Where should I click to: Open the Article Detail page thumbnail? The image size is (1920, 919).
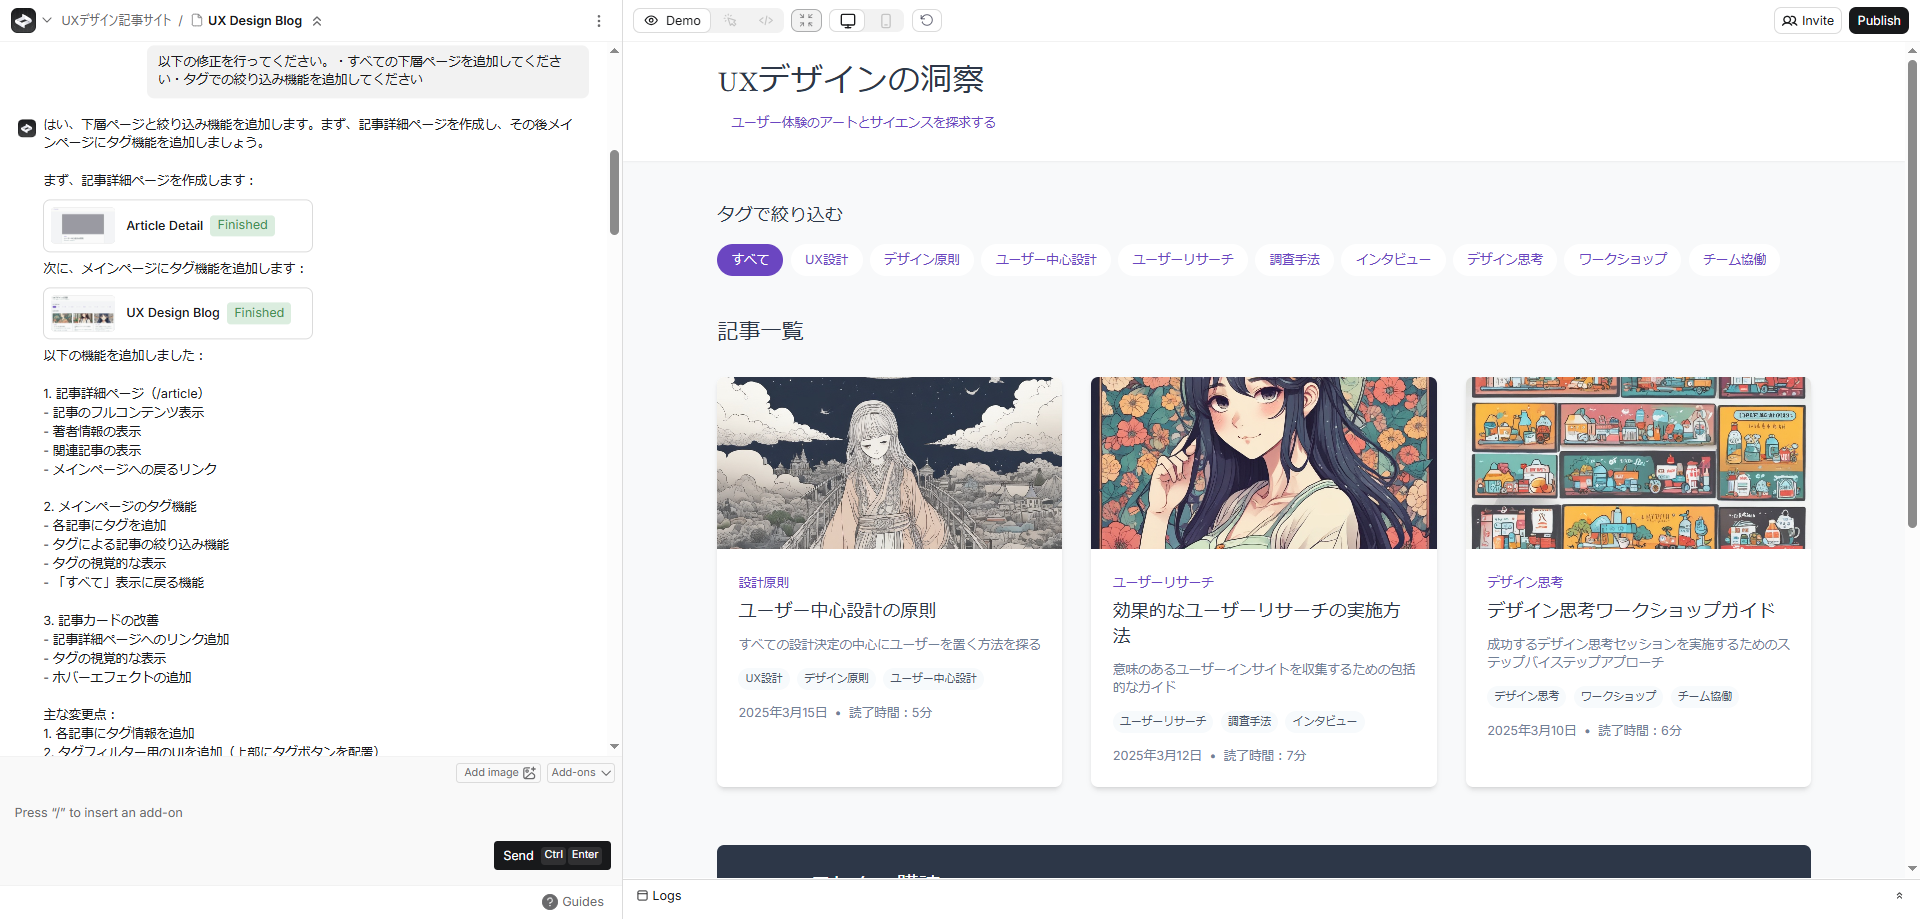(x=83, y=226)
